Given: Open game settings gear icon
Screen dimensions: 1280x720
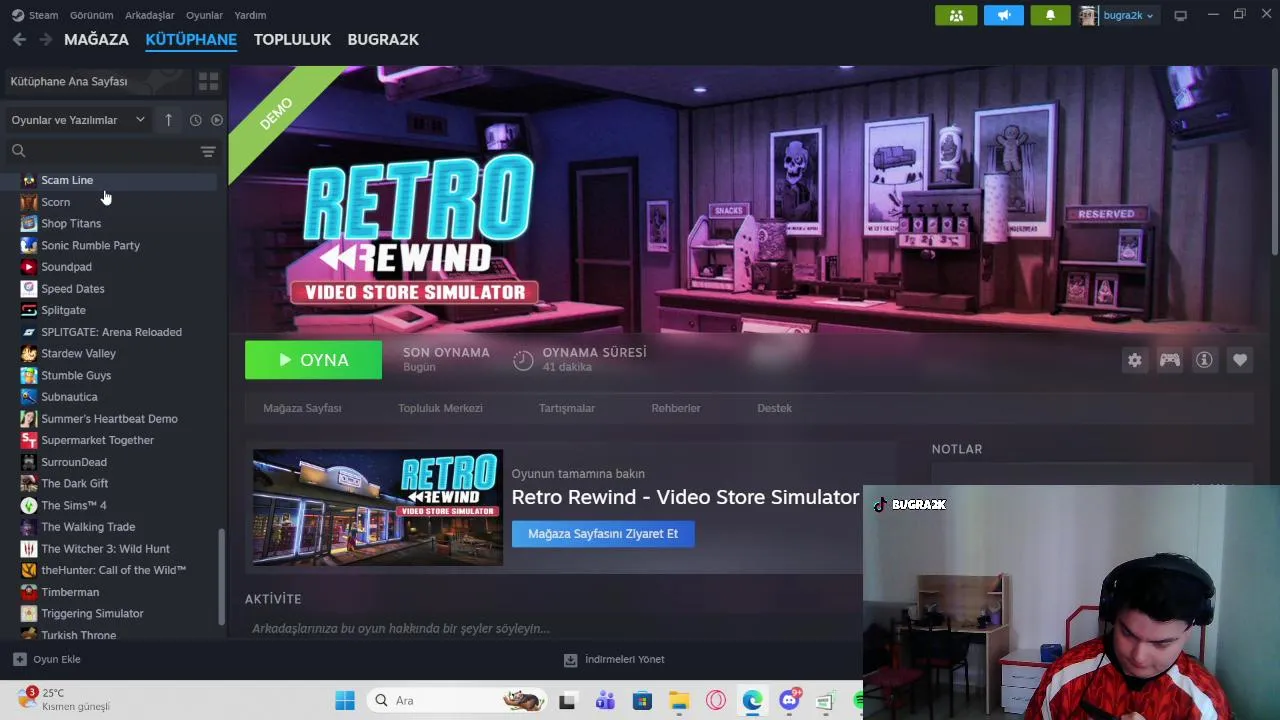Looking at the screenshot, I should tap(1135, 360).
